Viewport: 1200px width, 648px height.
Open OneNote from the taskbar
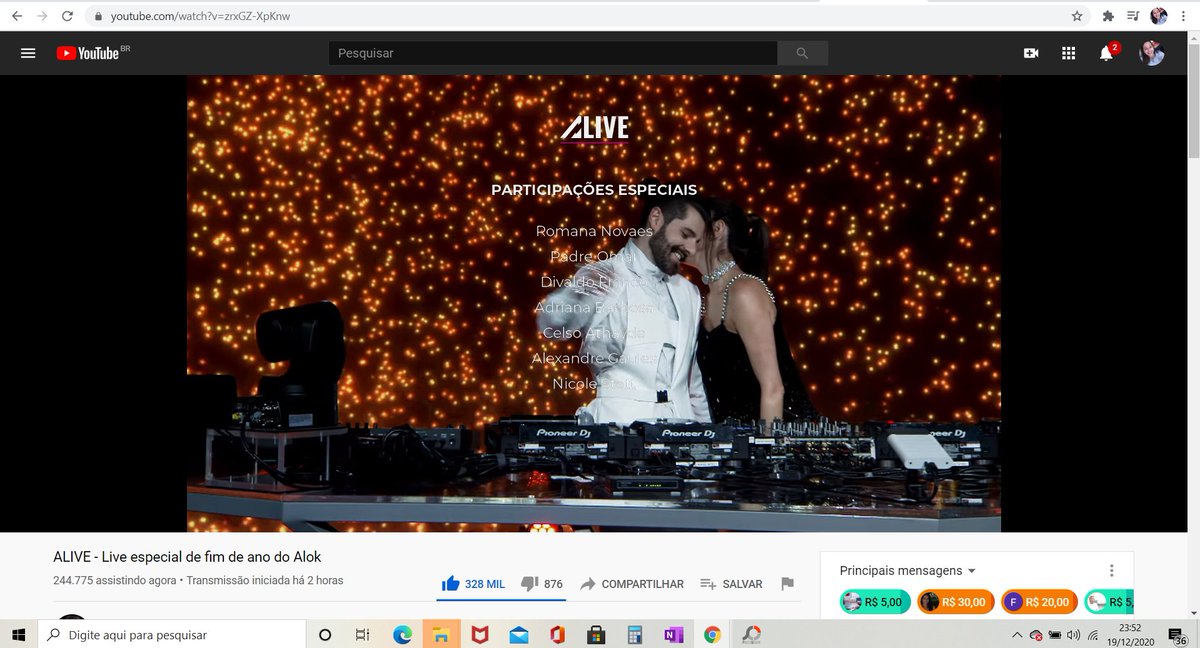pos(672,634)
